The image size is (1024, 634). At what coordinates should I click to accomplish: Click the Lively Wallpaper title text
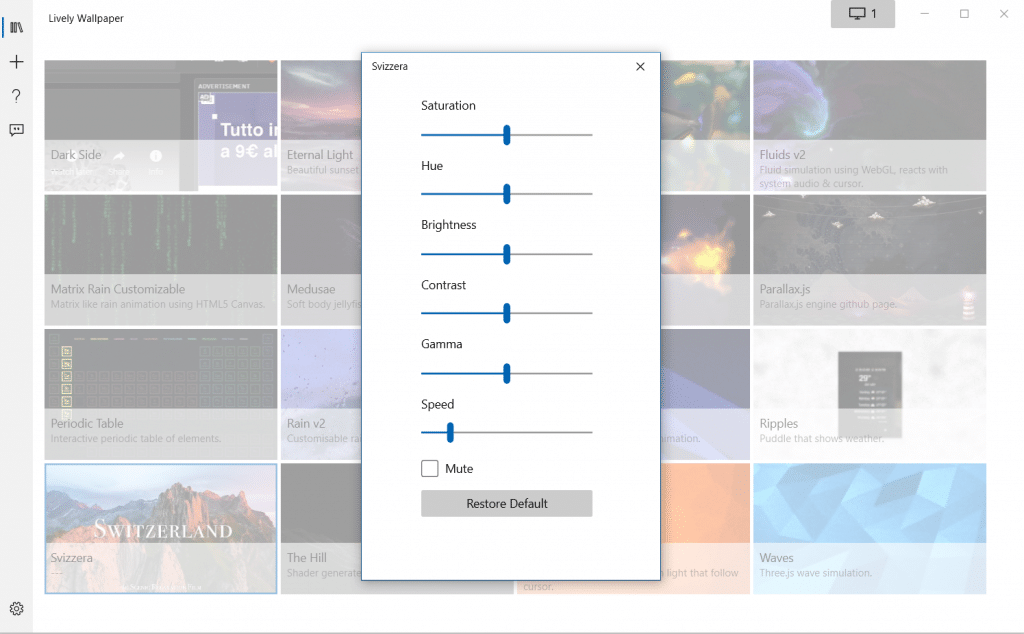pos(86,18)
